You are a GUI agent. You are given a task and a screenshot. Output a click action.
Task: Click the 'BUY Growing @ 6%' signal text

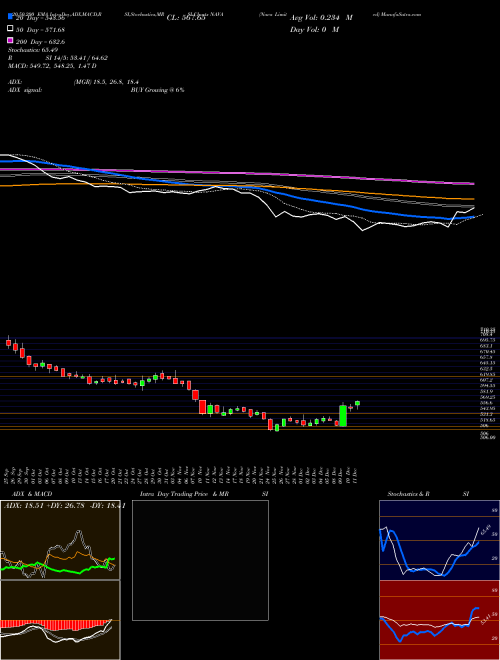[157, 90]
